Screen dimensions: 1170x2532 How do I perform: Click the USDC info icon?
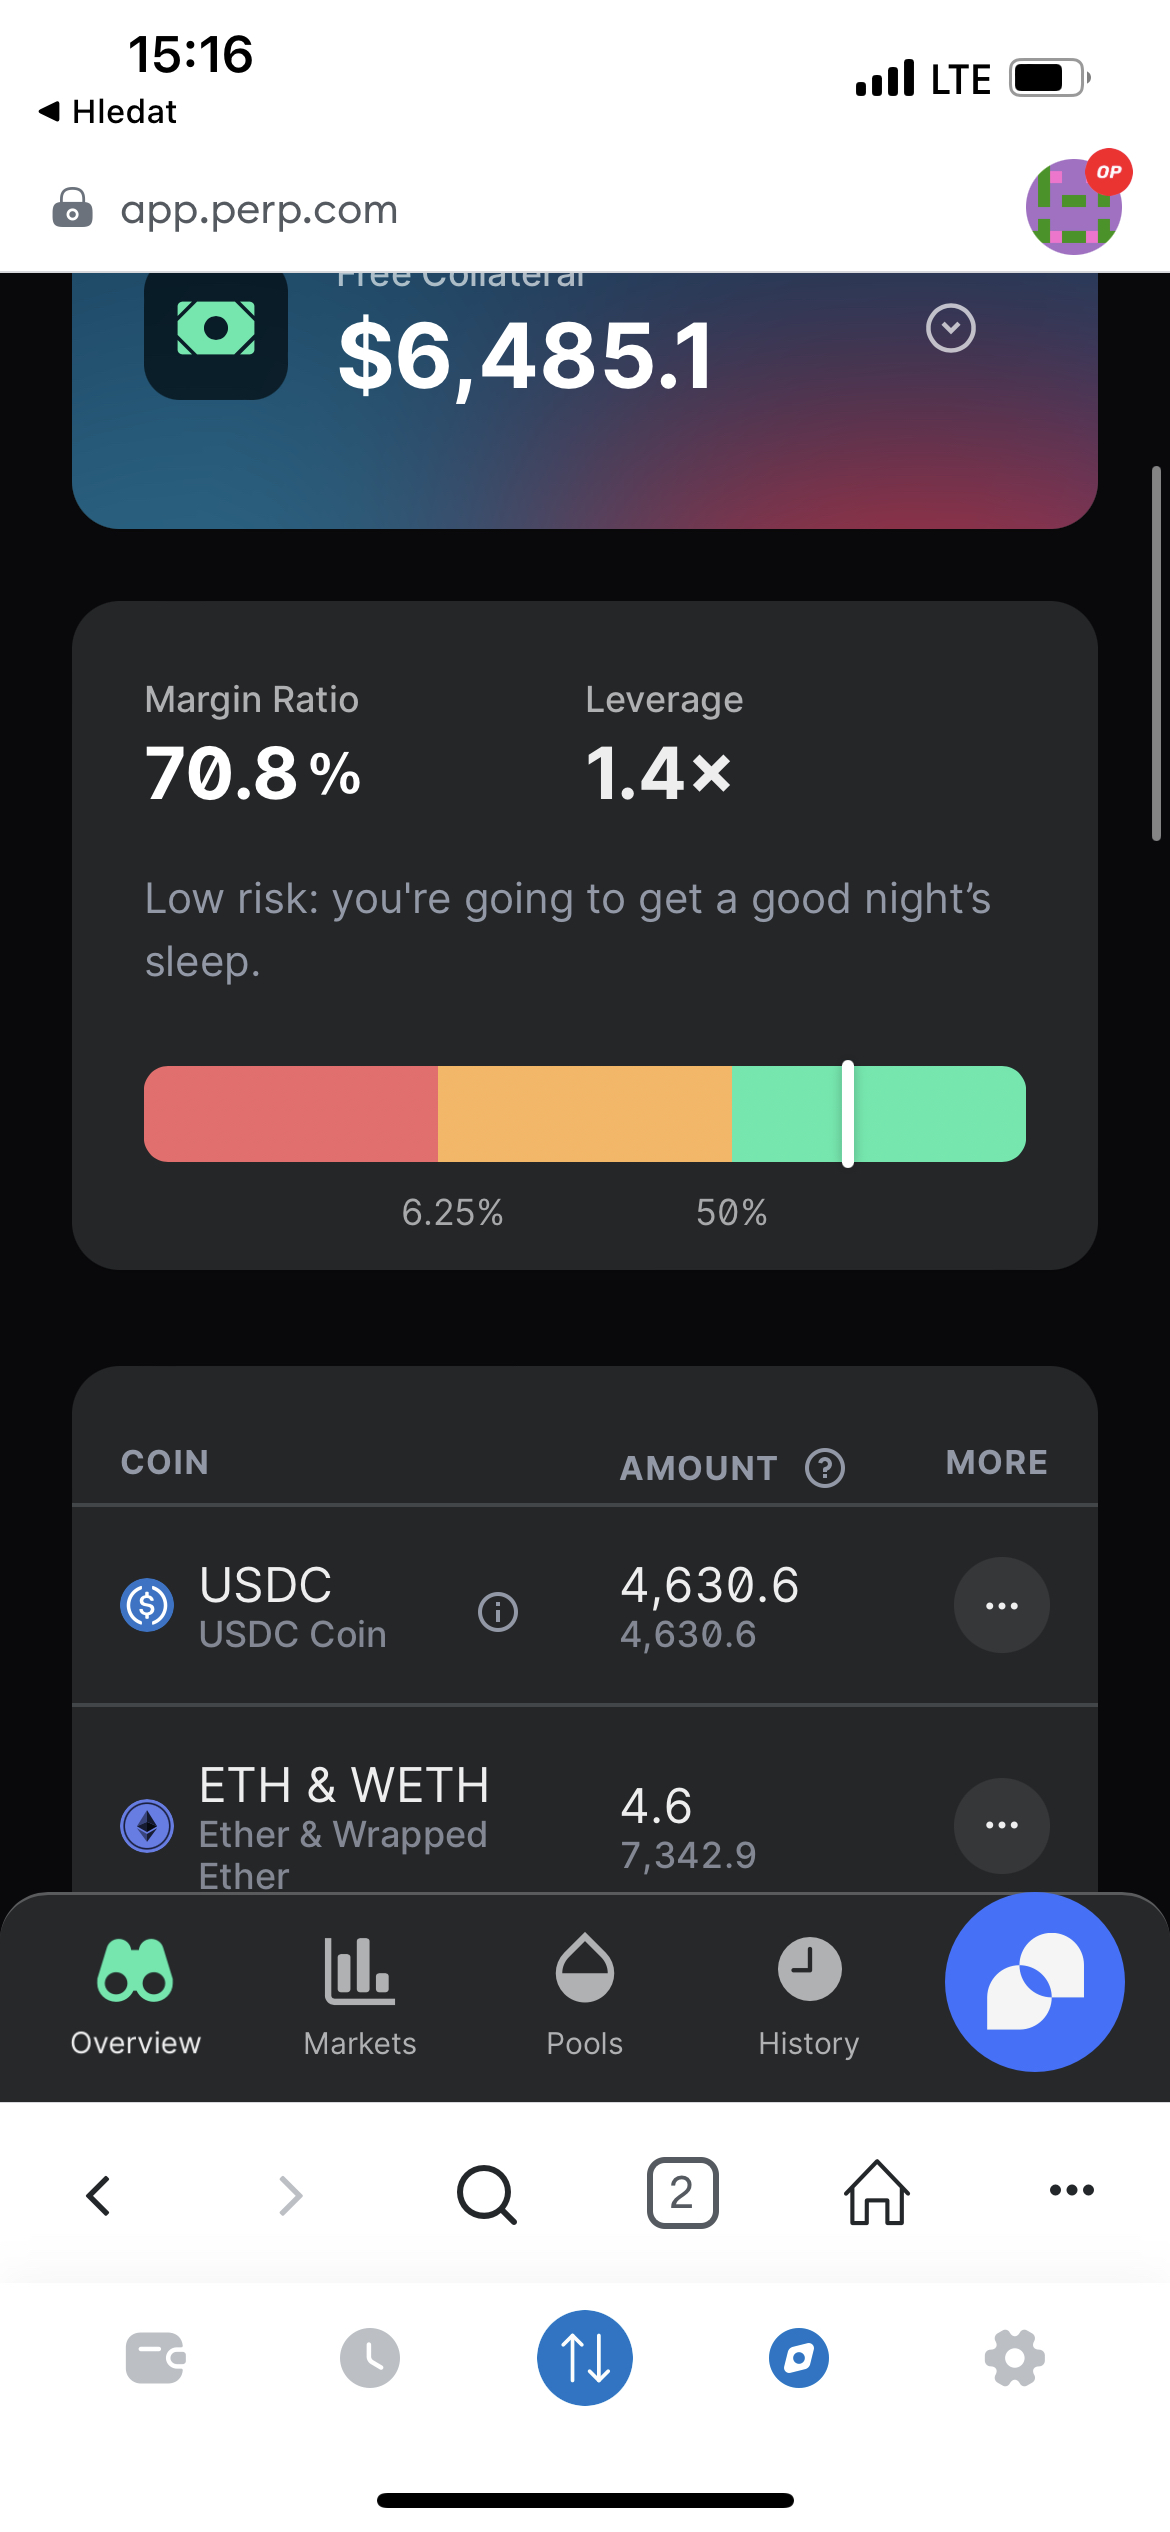(x=498, y=1611)
